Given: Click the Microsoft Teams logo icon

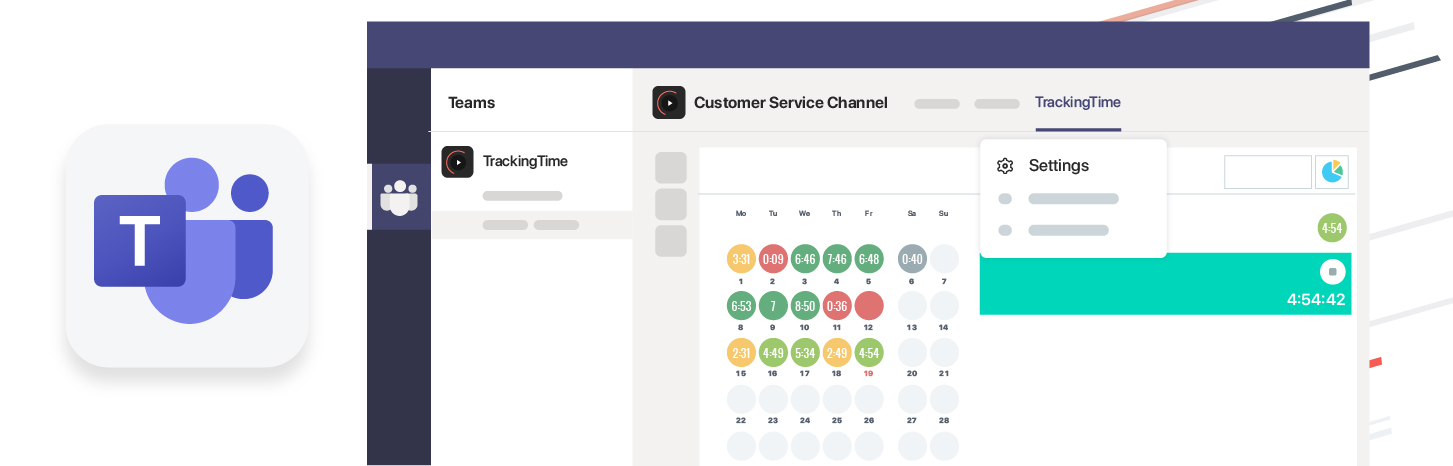Looking at the screenshot, I should (x=186, y=243).
